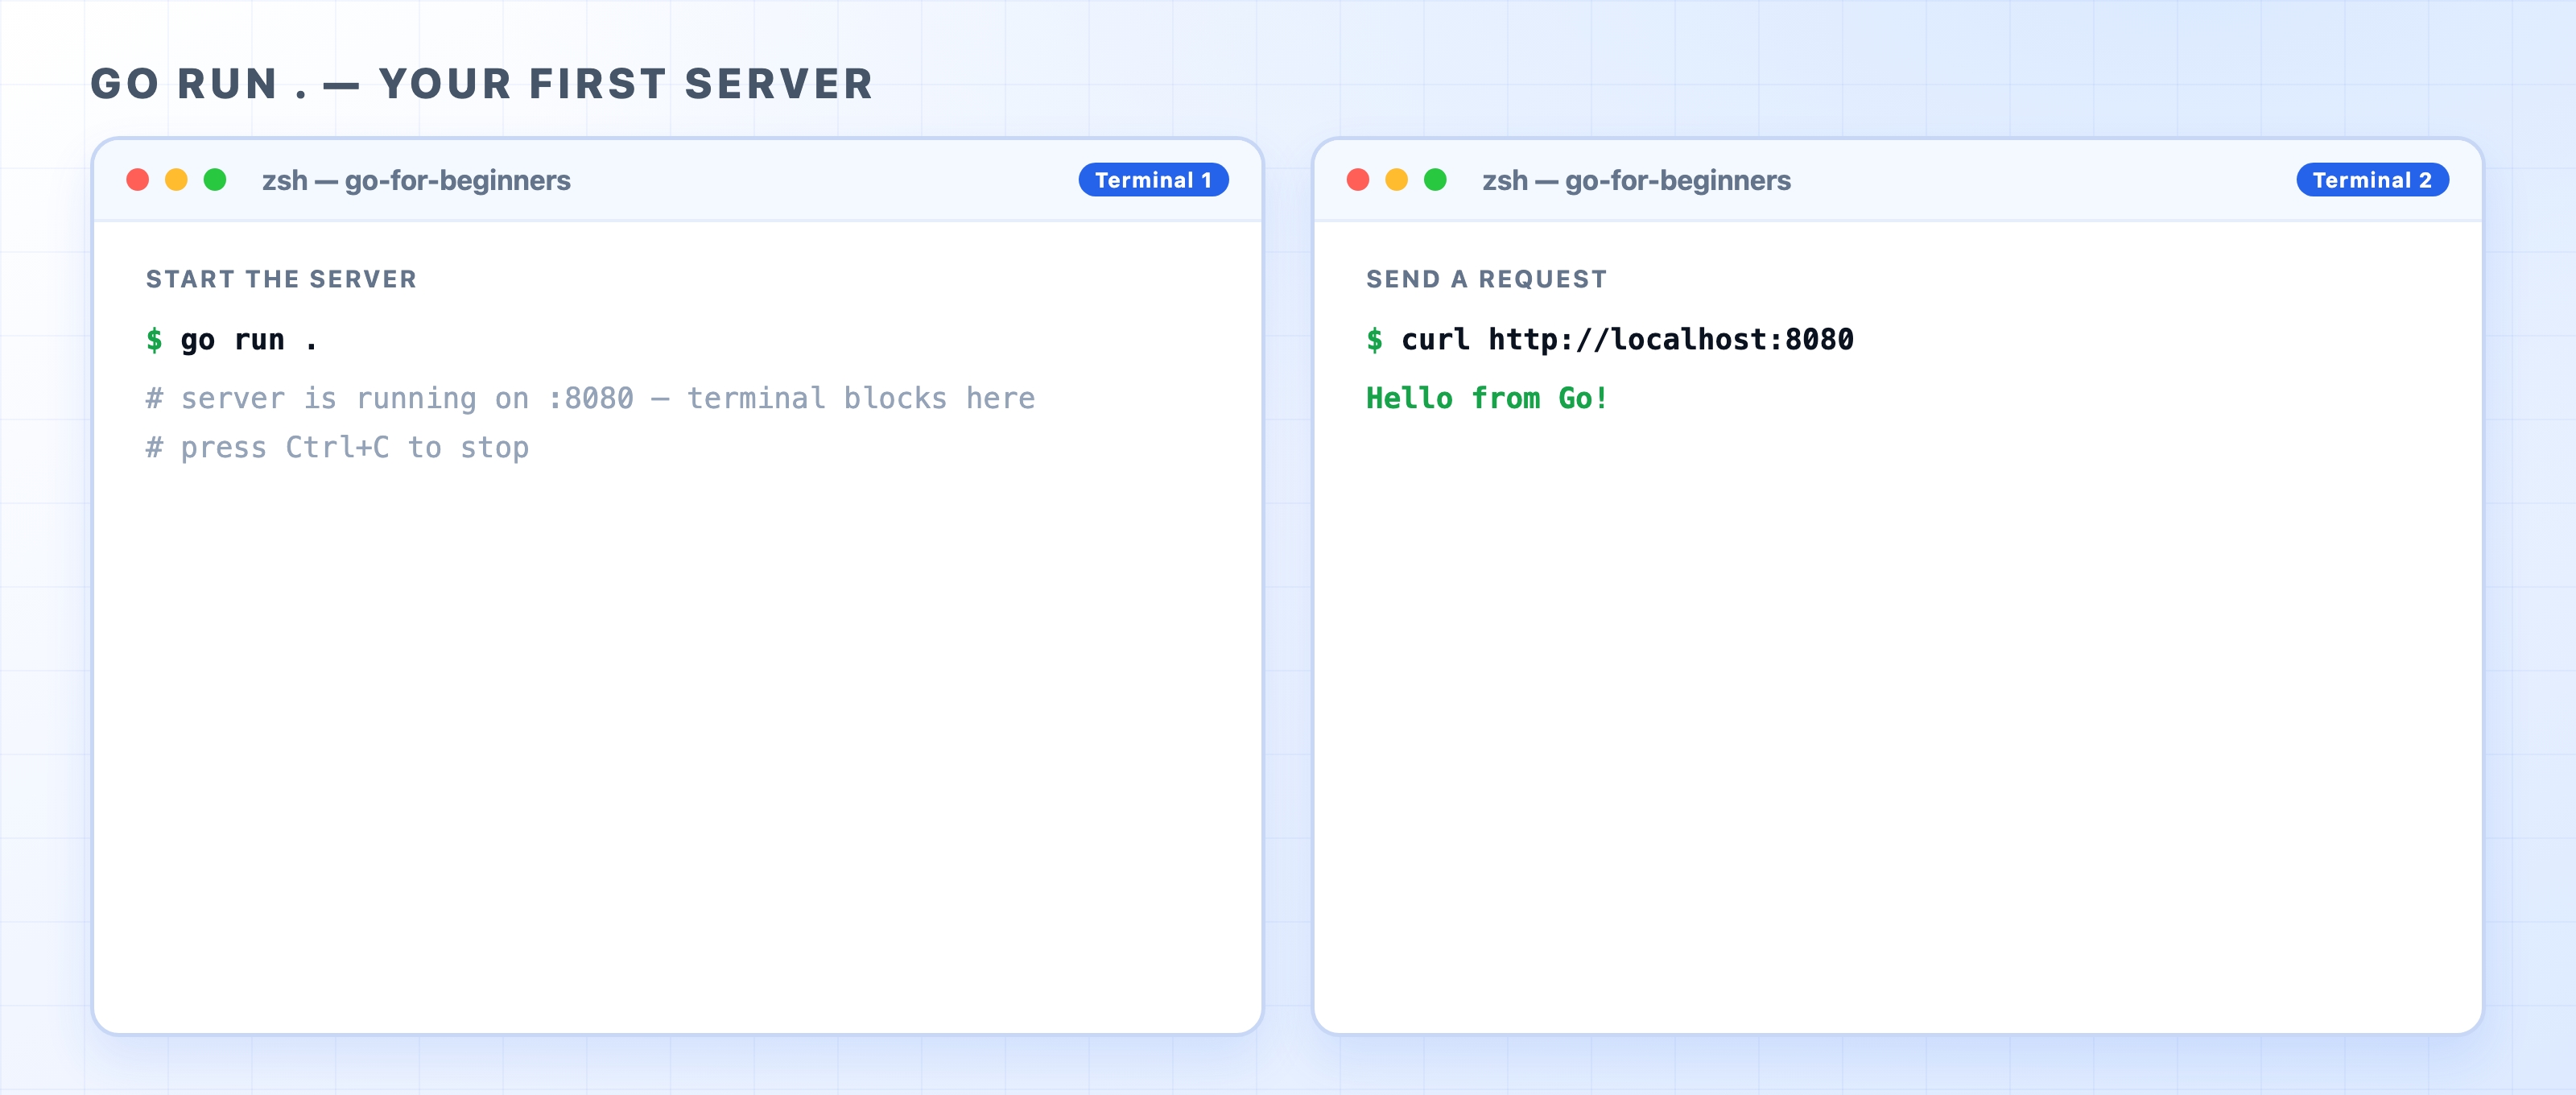The height and width of the screenshot is (1095, 2576).
Task: Select the Terminal 1 badge
Action: pos(1153,180)
